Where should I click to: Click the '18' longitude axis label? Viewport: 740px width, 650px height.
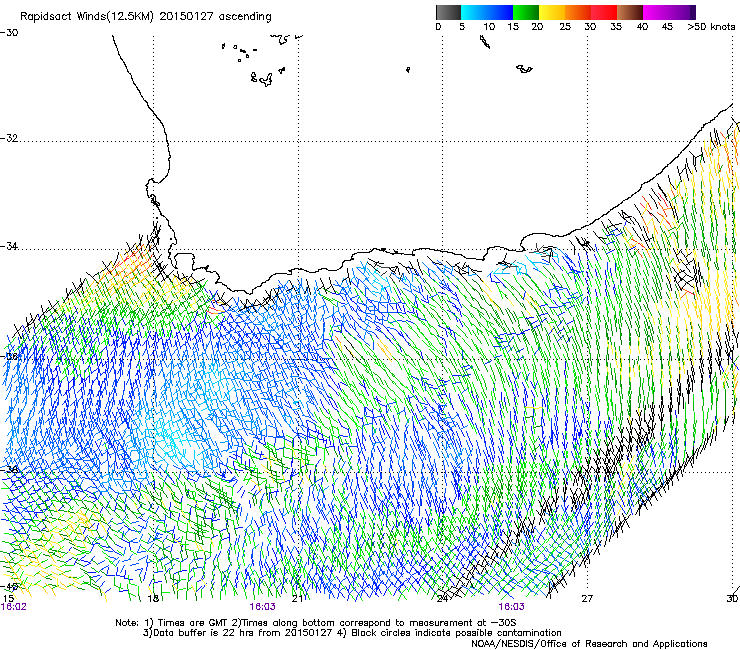coord(153,599)
